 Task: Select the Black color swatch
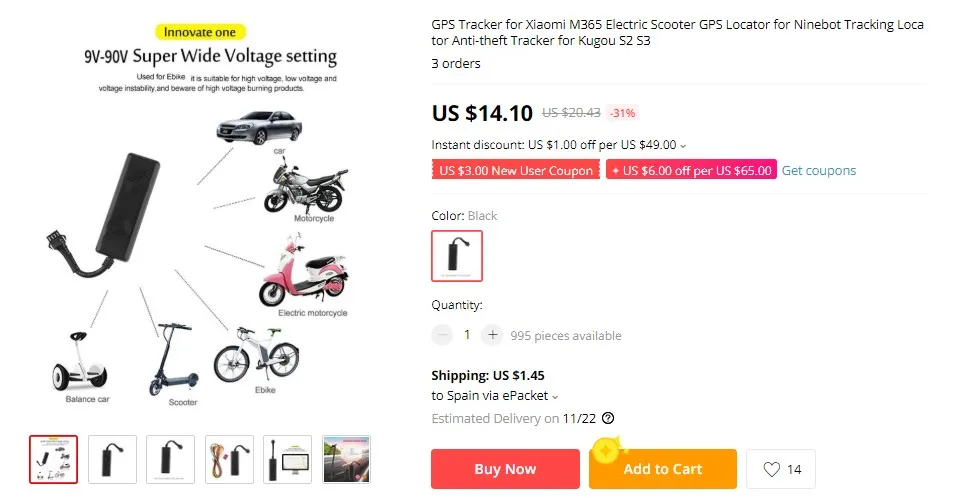coord(457,255)
